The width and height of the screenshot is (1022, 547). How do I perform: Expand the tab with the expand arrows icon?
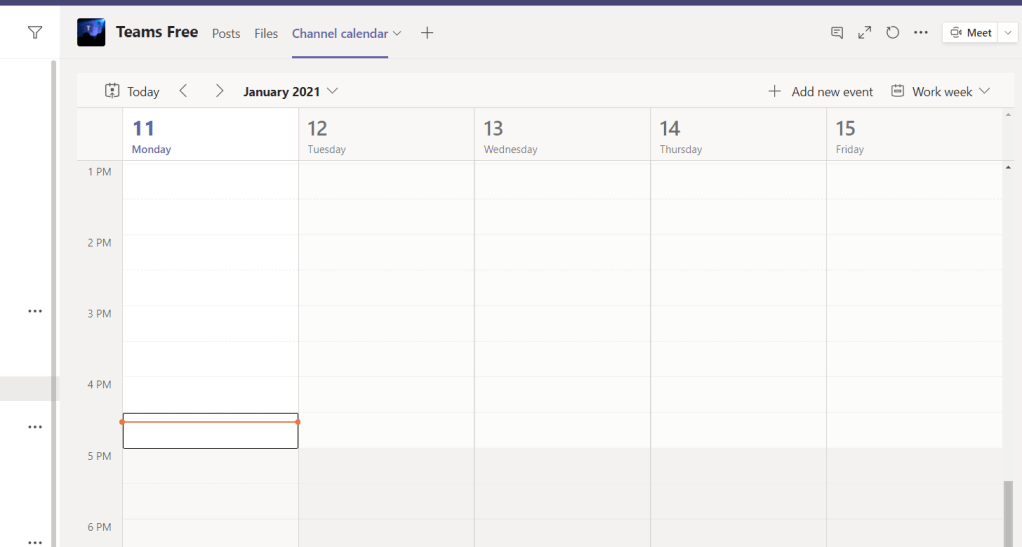[865, 33]
